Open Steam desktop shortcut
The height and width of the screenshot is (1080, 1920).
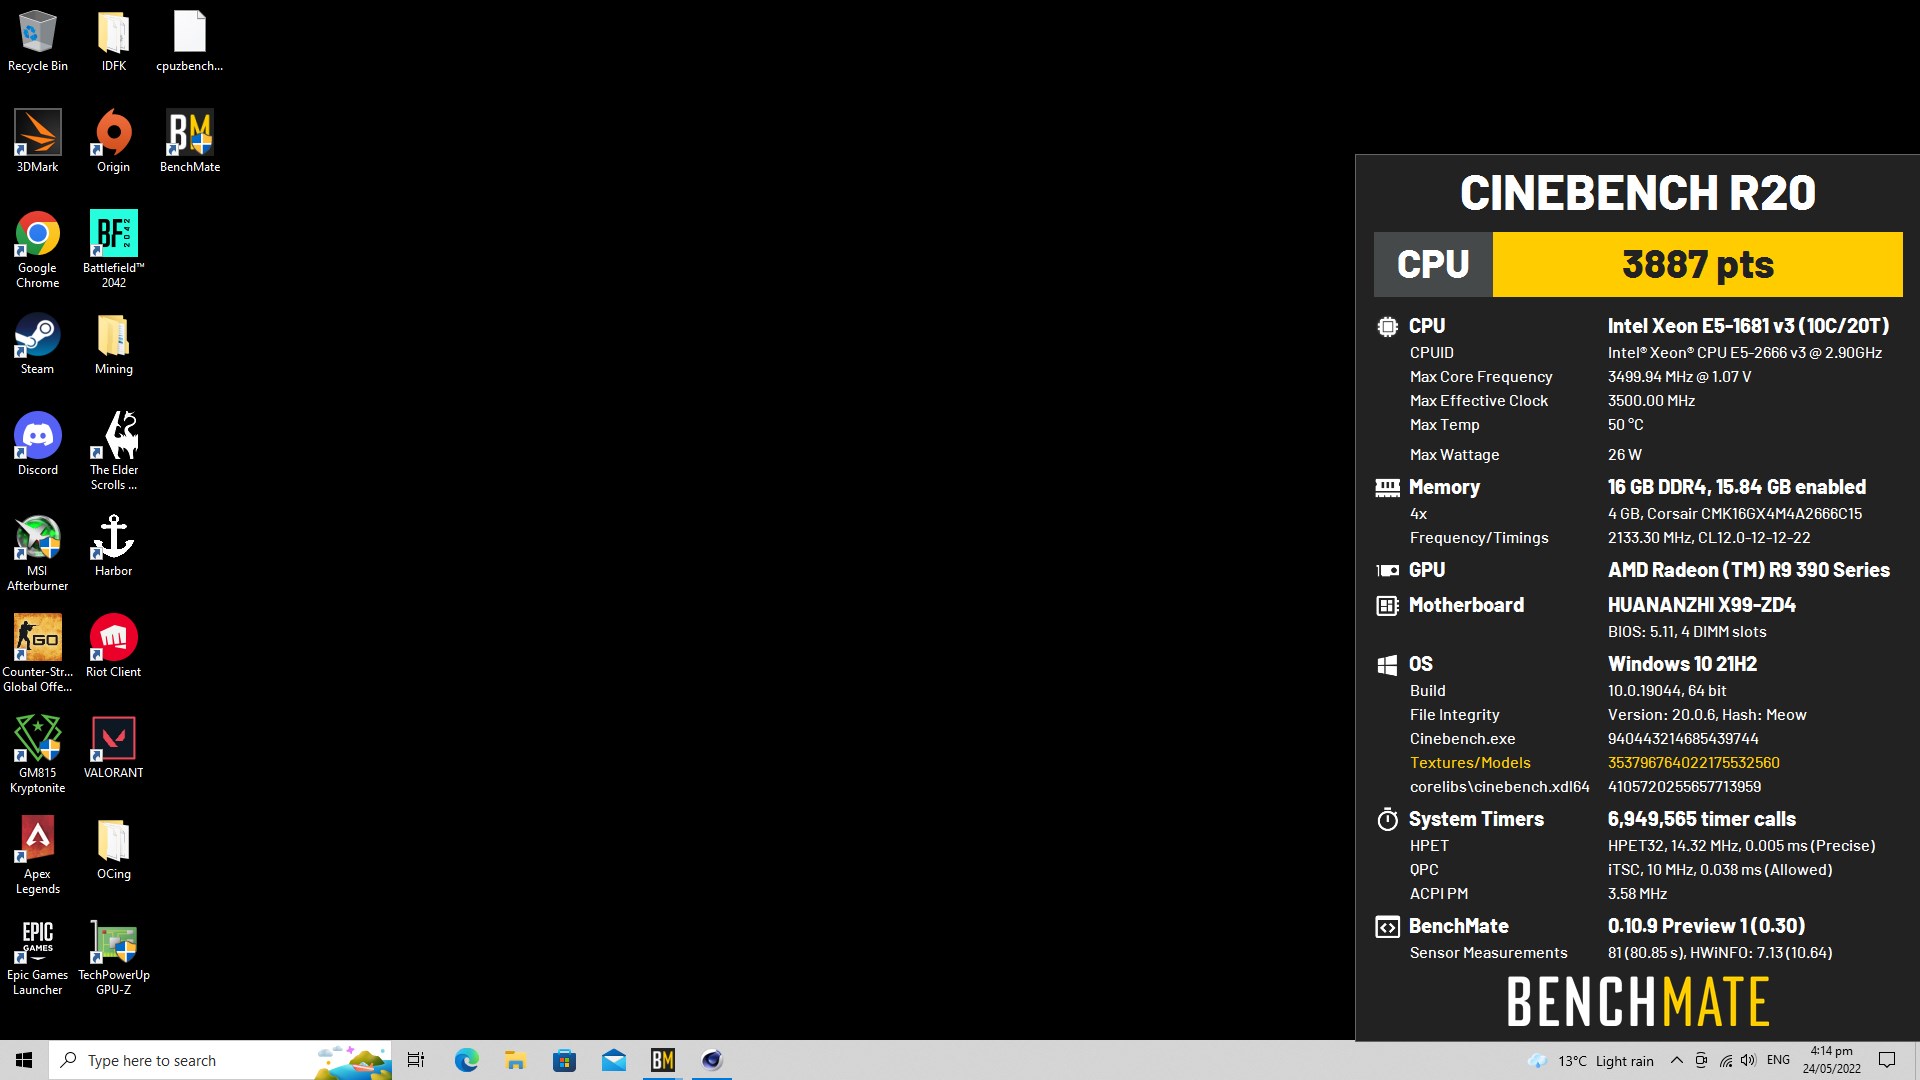(37, 344)
